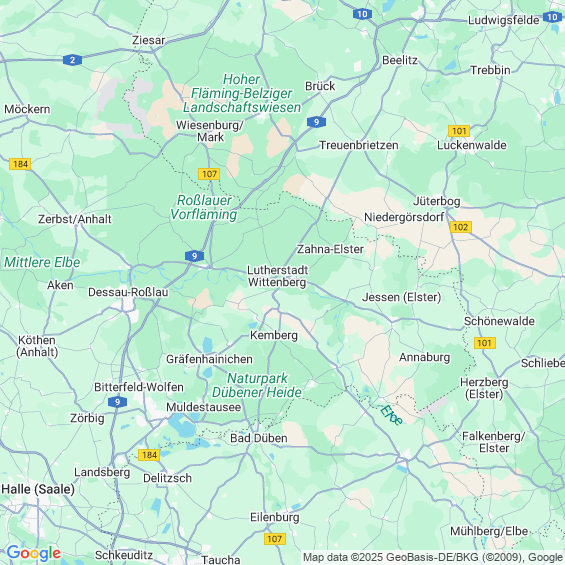The image size is (565, 565).
Task: Select the Dessau-Roßlau city label
Action: (128, 292)
